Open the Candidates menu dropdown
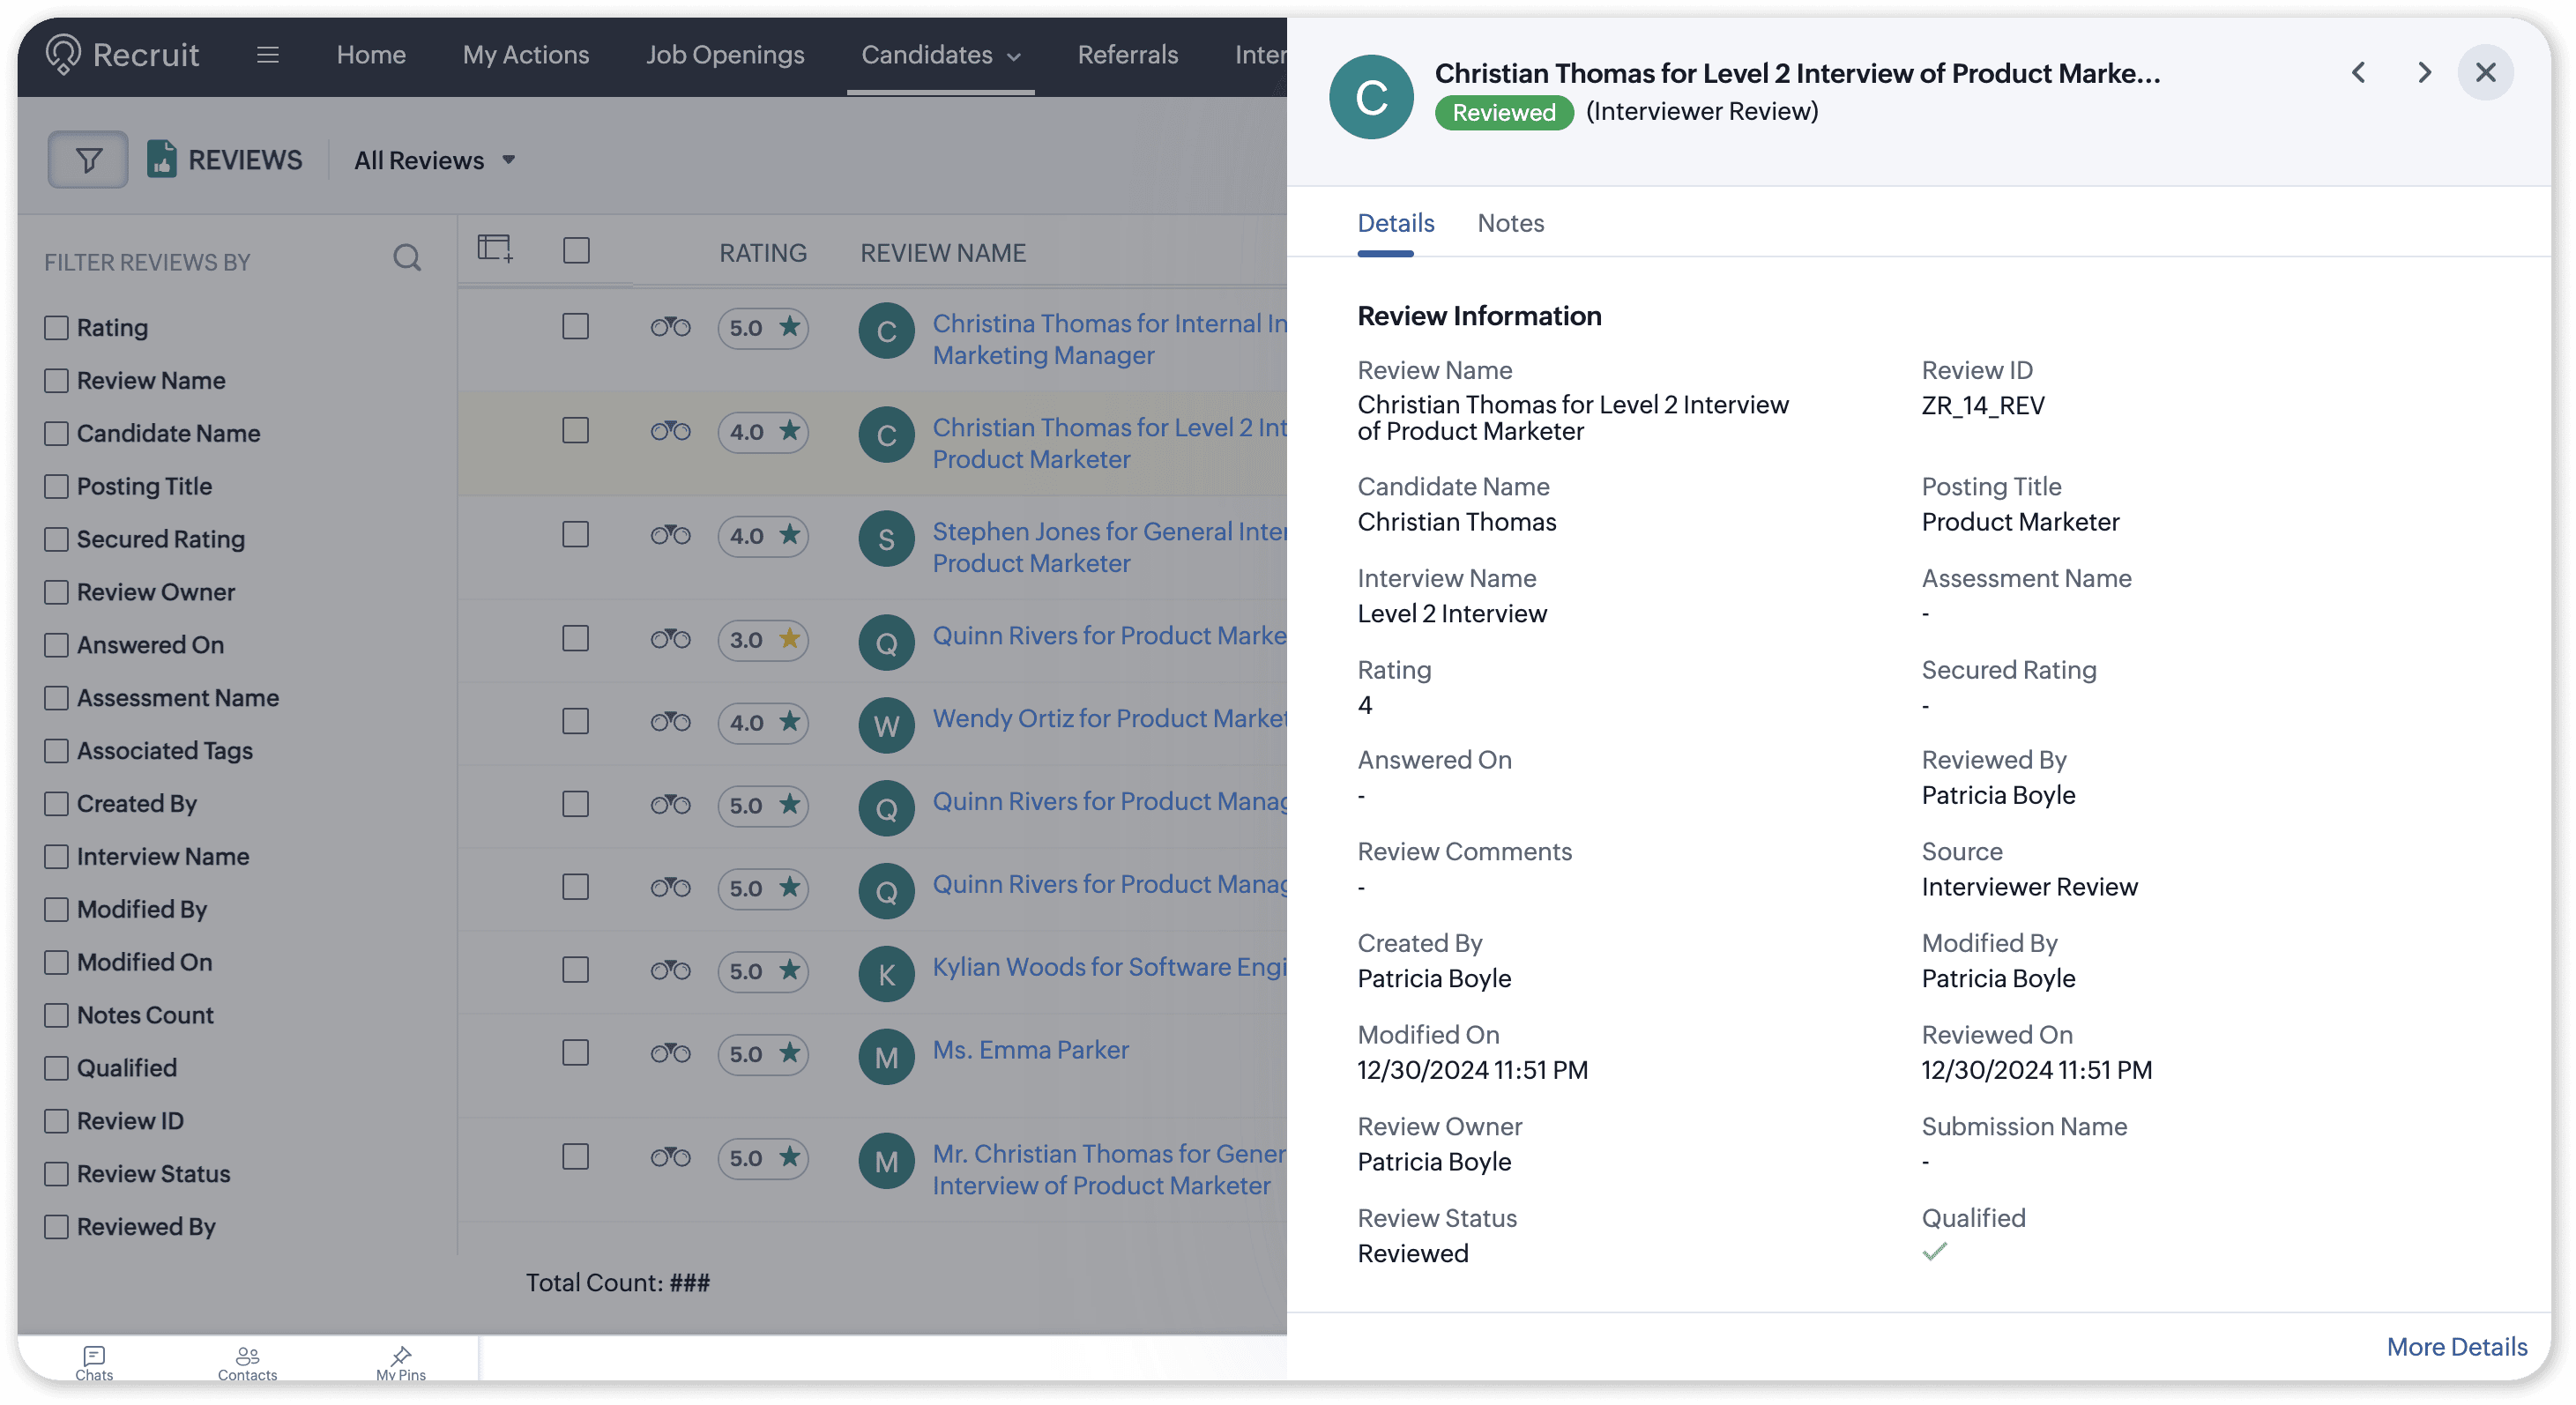 click(940, 55)
